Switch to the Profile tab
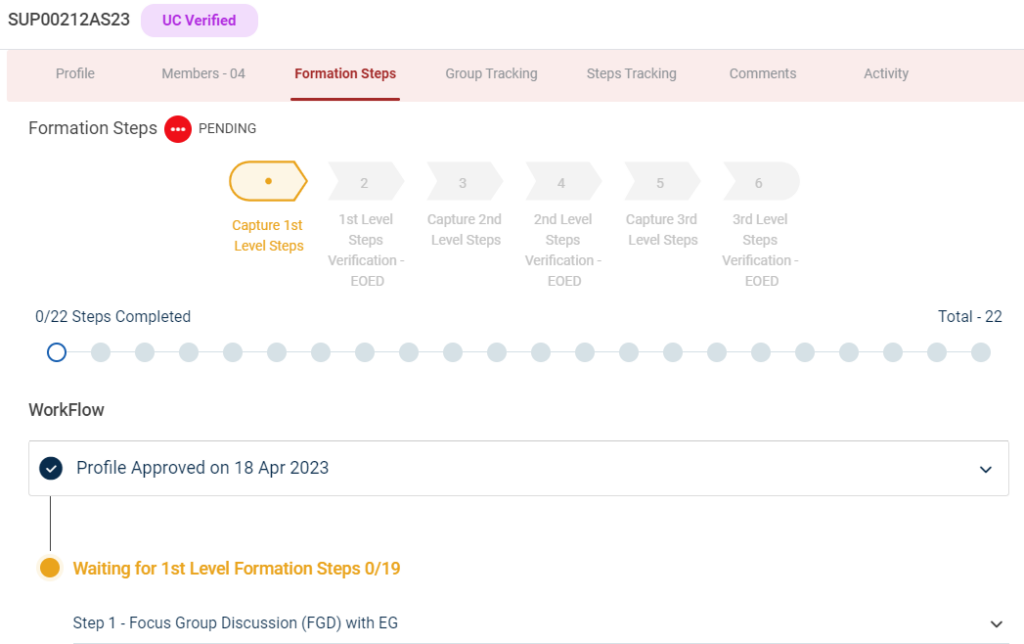1024x644 pixels. [75, 74]
